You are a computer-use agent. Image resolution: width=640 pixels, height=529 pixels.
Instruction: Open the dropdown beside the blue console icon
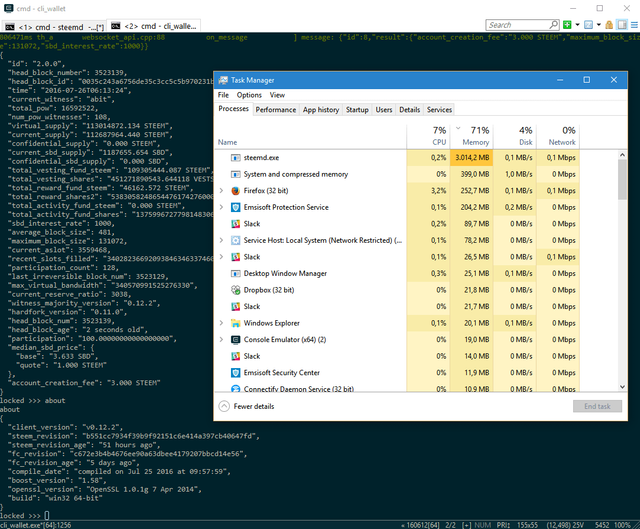(x=598, y=25)
